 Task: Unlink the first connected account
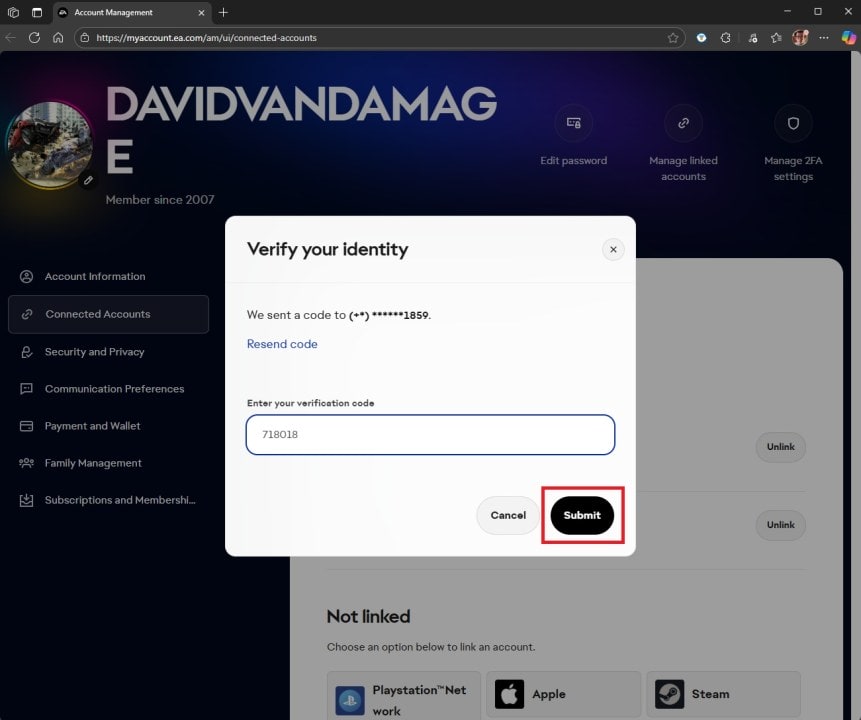pos(780,447)
